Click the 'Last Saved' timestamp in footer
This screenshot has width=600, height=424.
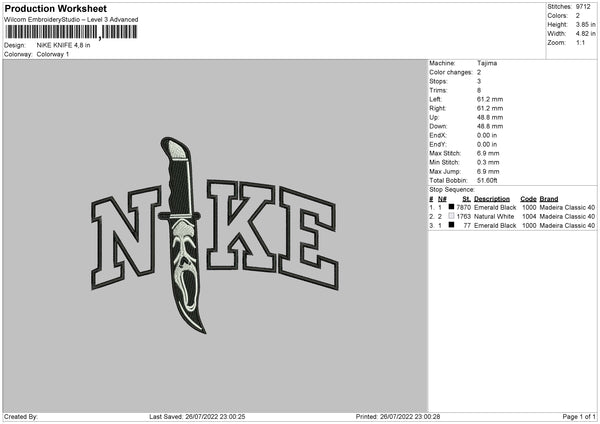[x=197, y=417]
